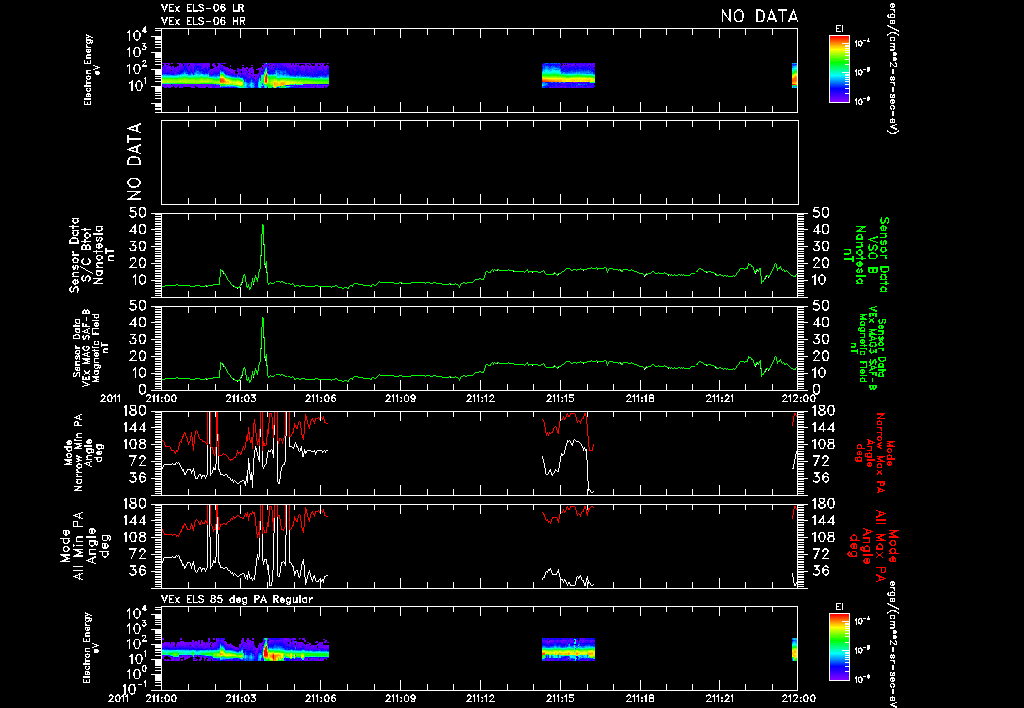The height and width of the screenshot is (708, 1024).
Task: Click the 85 deg PA spectrogram segment near 211:15
Action: (568, 649)
